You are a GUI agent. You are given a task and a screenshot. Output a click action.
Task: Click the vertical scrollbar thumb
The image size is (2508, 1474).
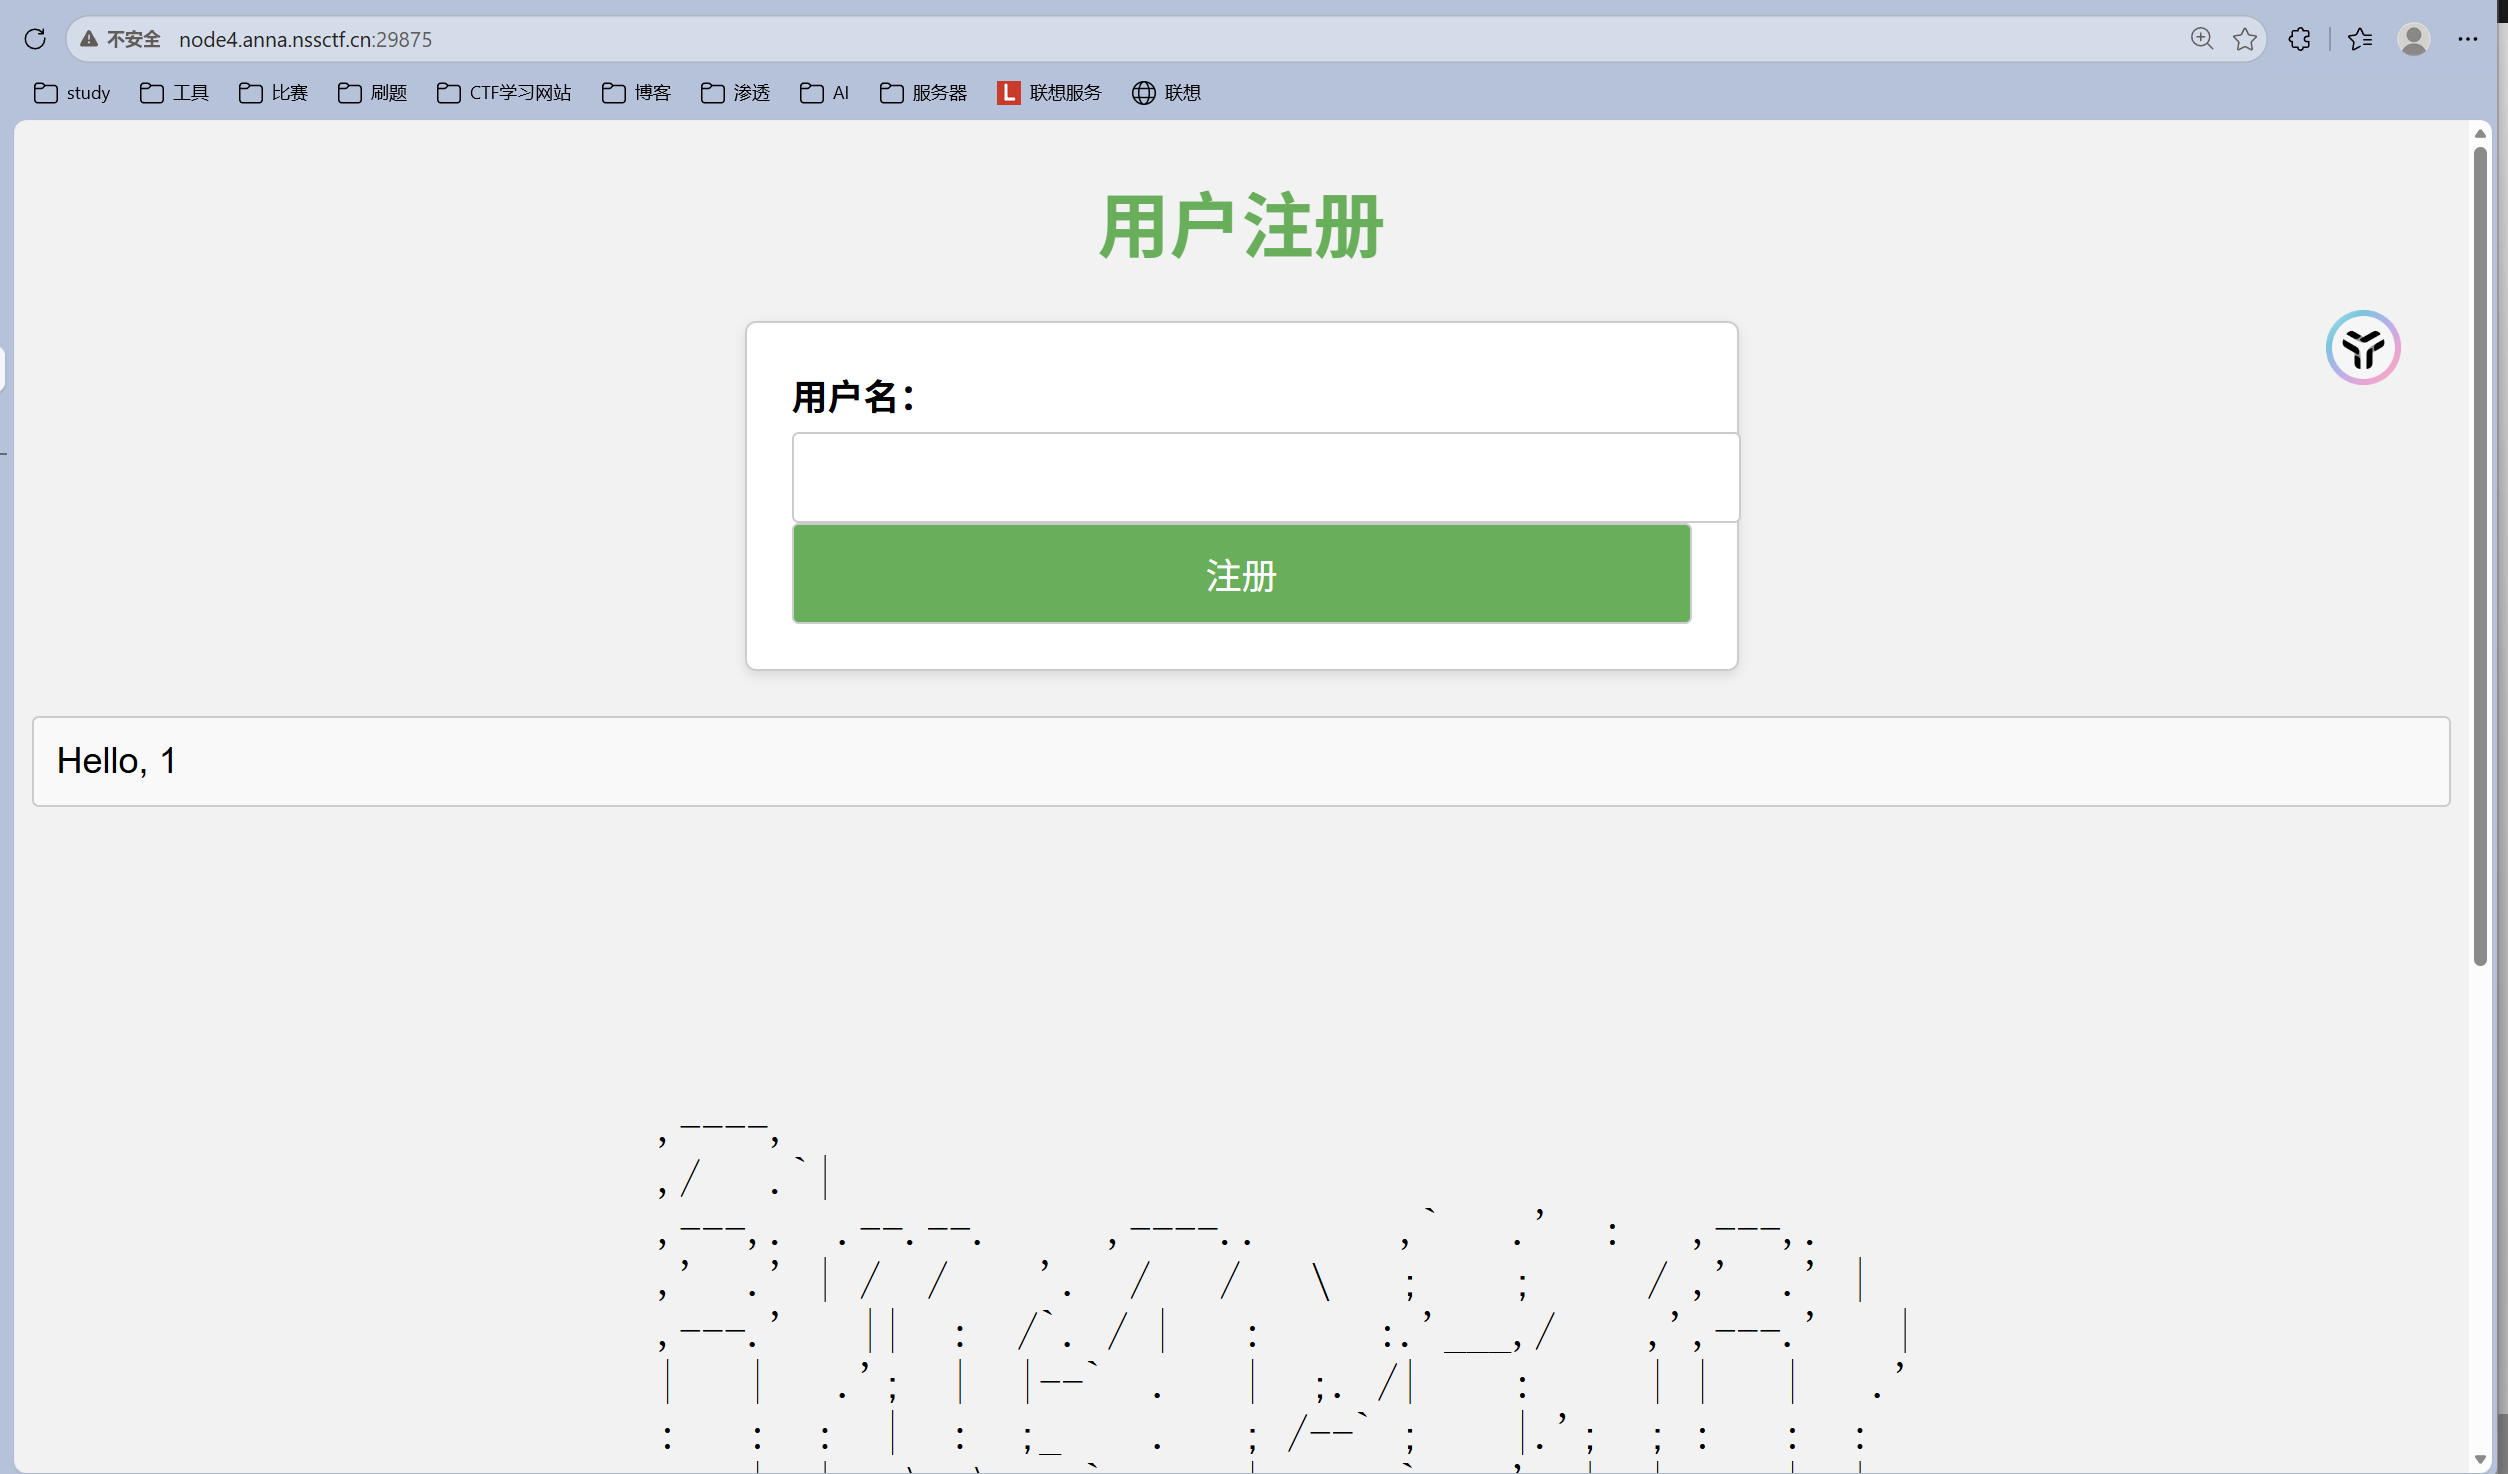(2480, 556)
